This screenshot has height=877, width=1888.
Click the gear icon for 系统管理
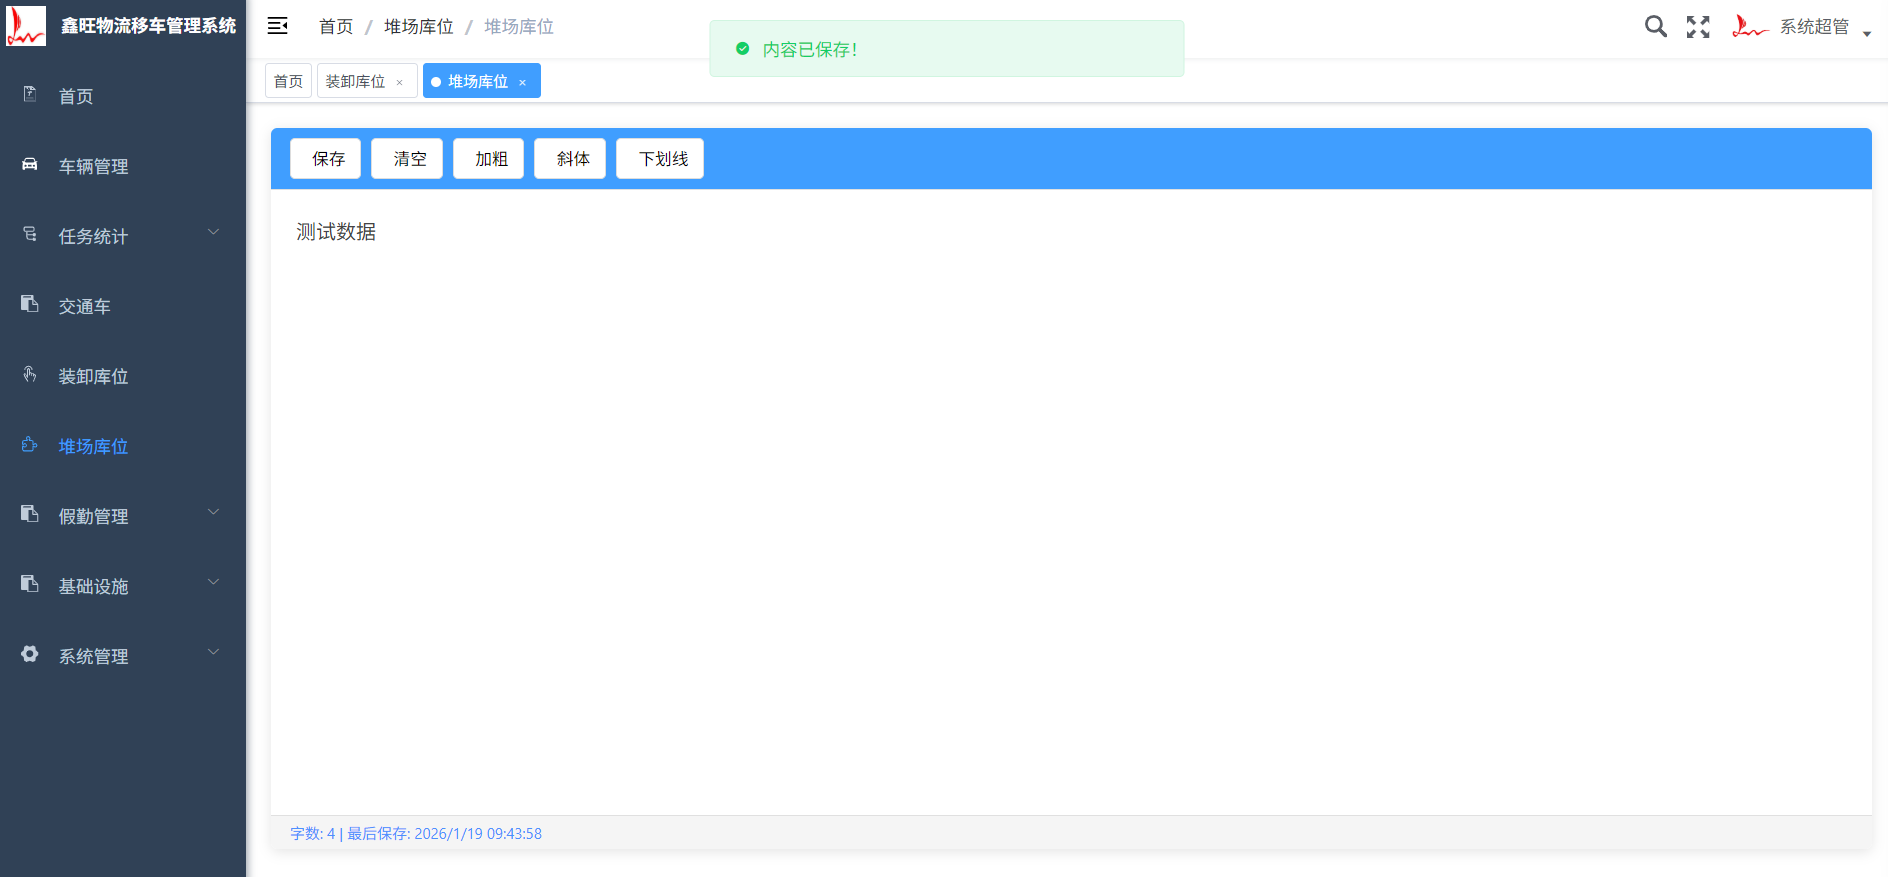(x=30, y=654)
